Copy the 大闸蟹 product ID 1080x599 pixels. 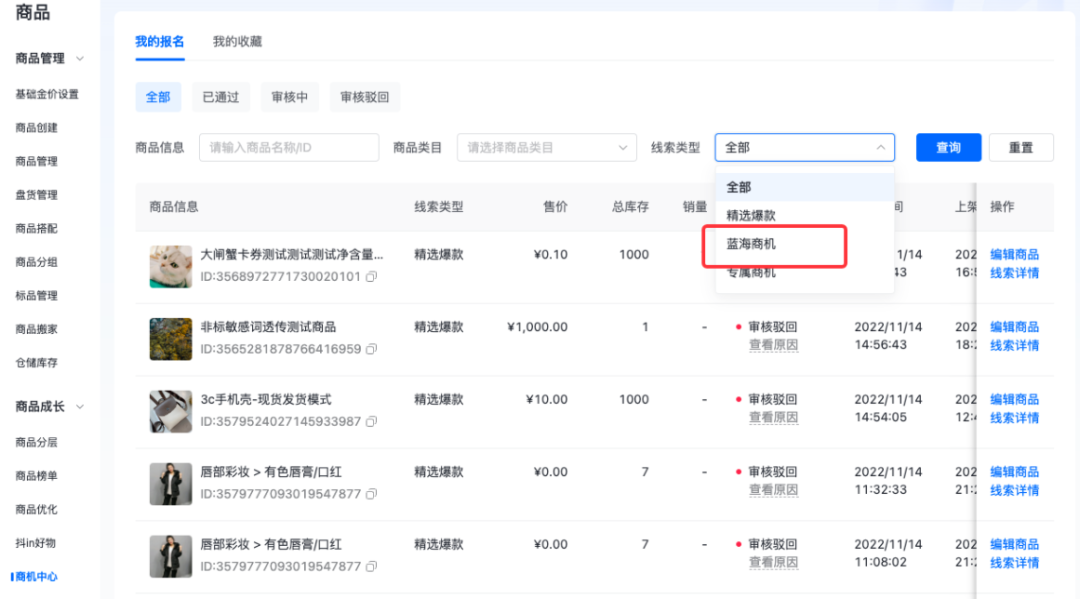(370, 272)
